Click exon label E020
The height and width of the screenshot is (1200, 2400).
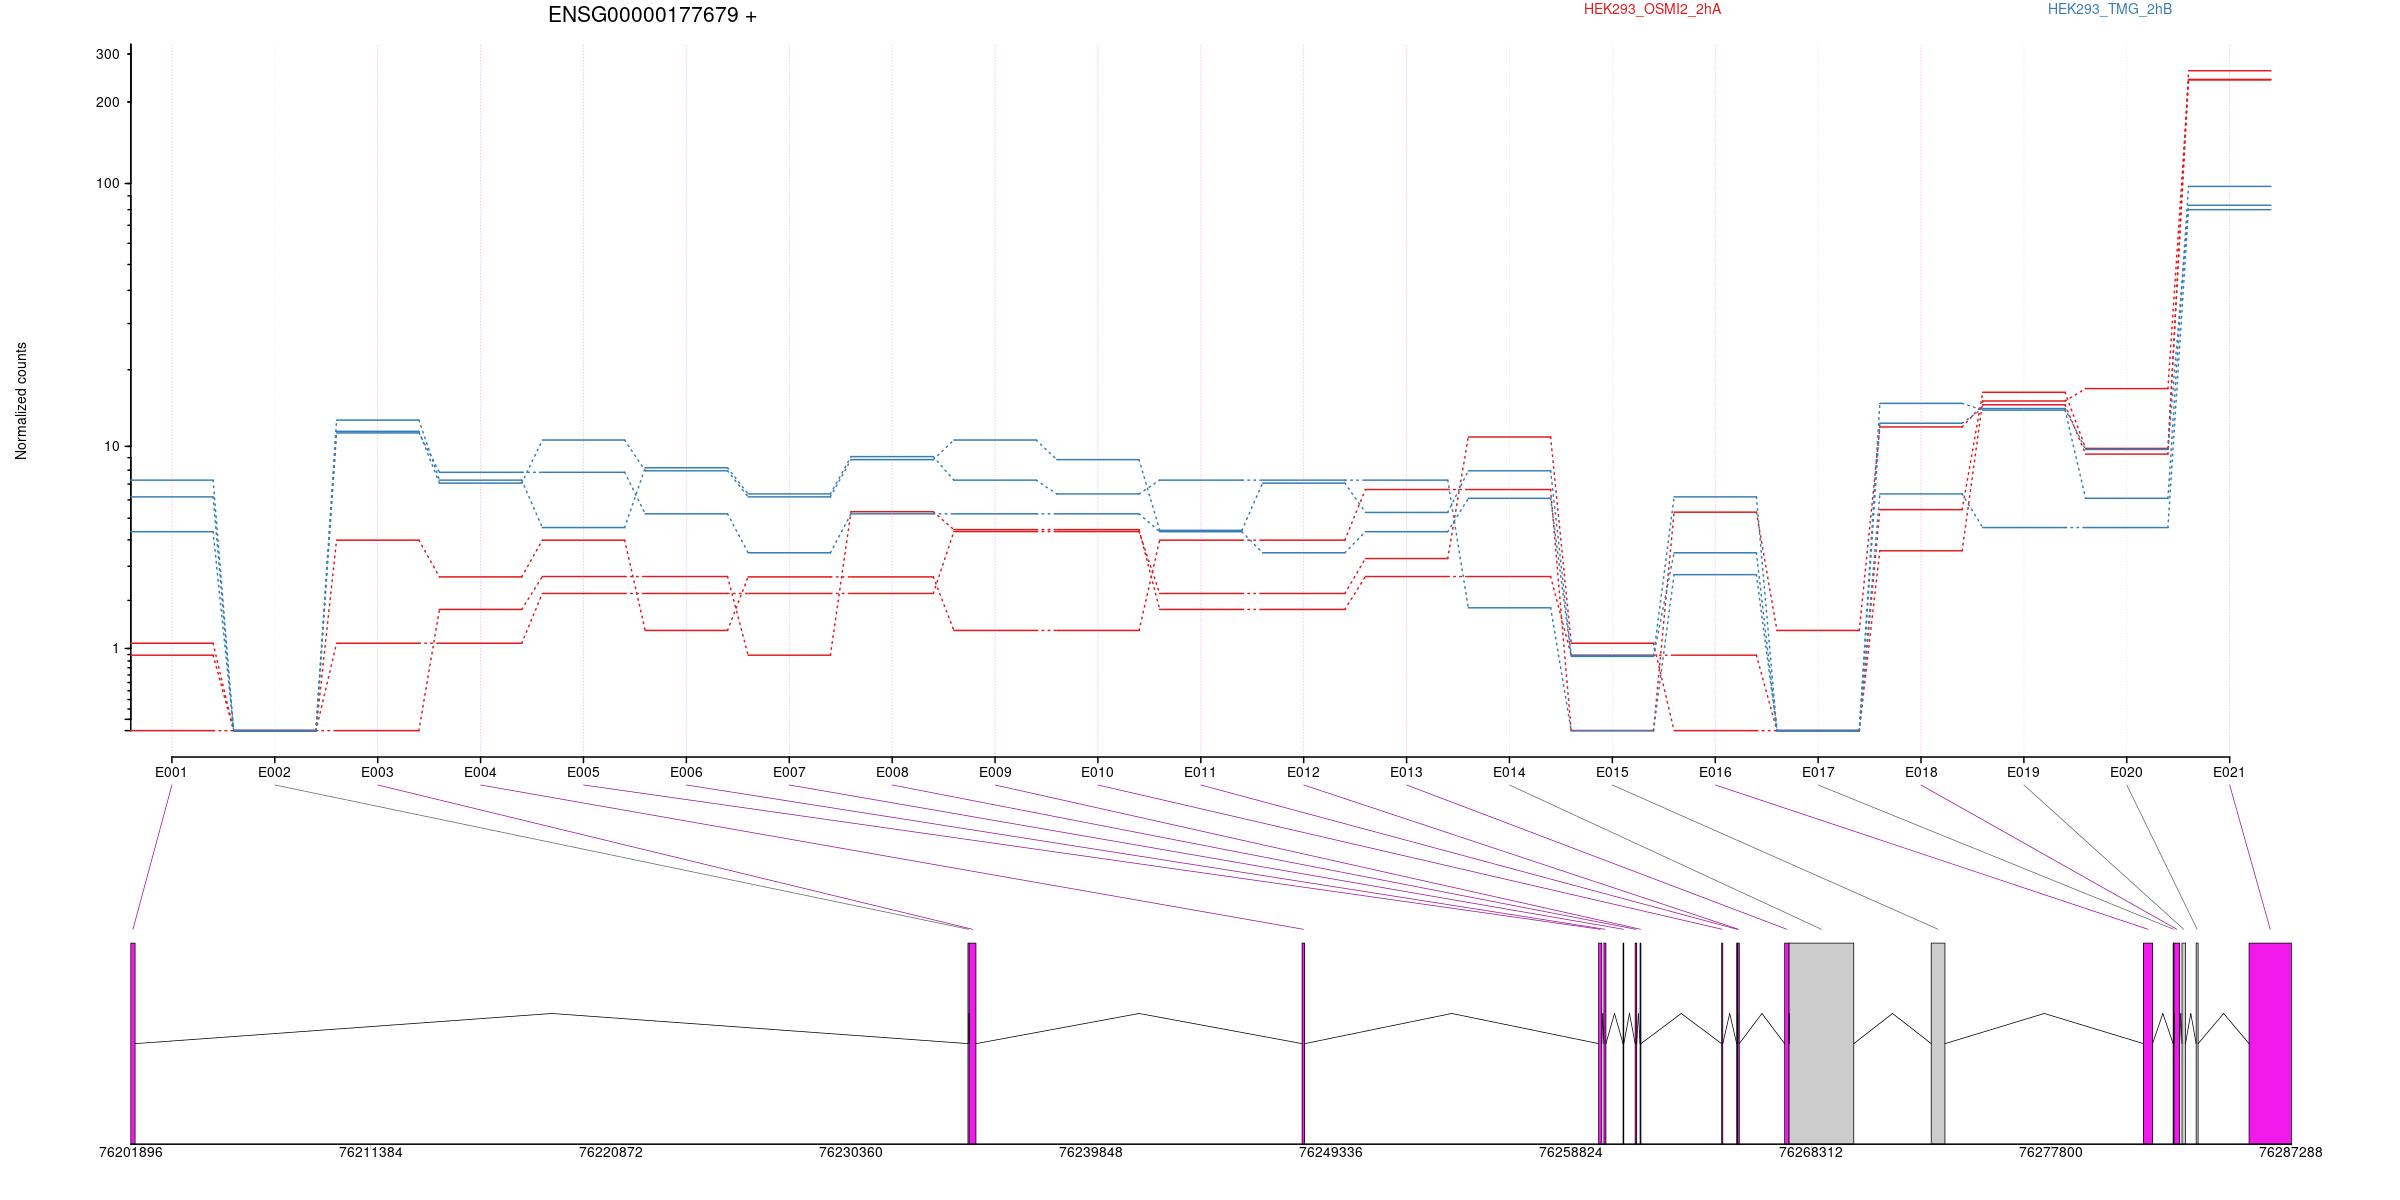click(2126, 772)
